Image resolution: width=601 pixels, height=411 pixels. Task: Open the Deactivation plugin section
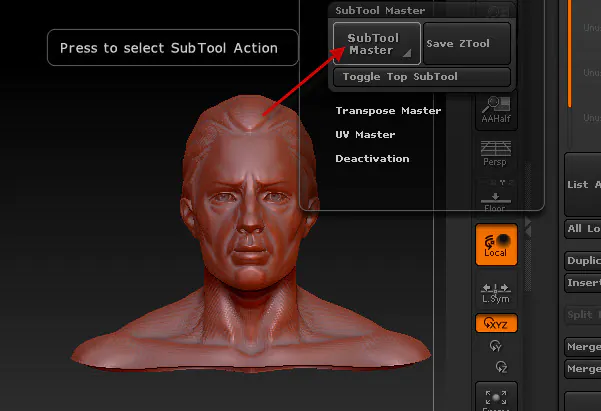coord(372,159)
